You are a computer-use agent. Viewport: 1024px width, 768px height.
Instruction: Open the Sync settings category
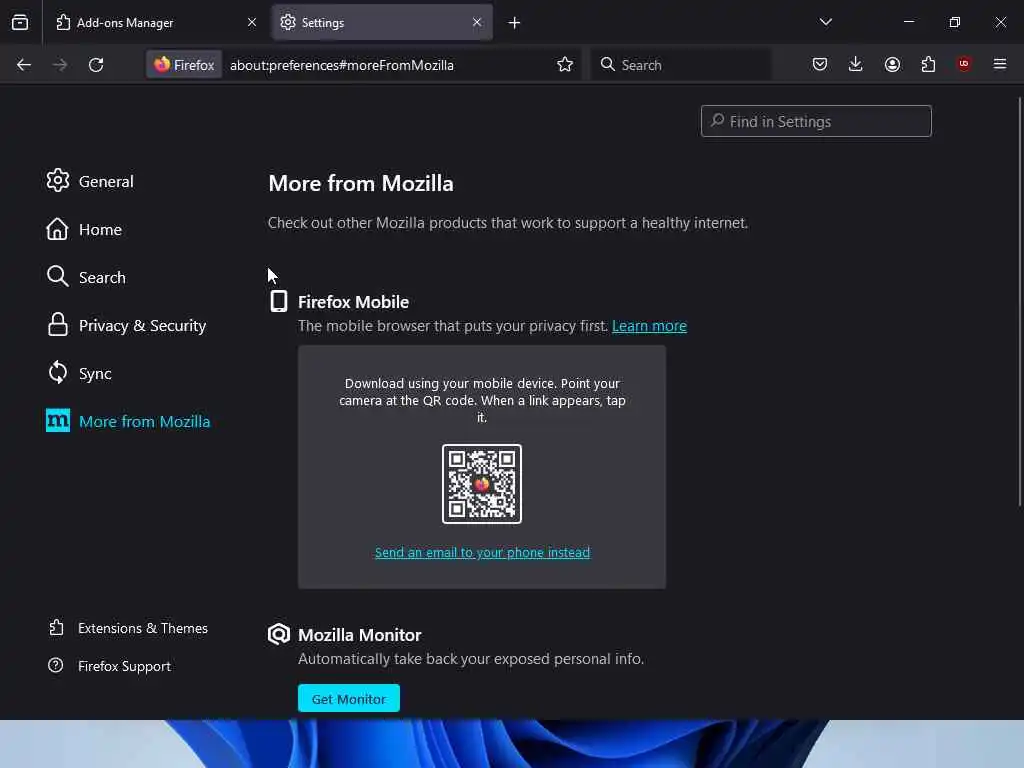click(x=79, y=373)
